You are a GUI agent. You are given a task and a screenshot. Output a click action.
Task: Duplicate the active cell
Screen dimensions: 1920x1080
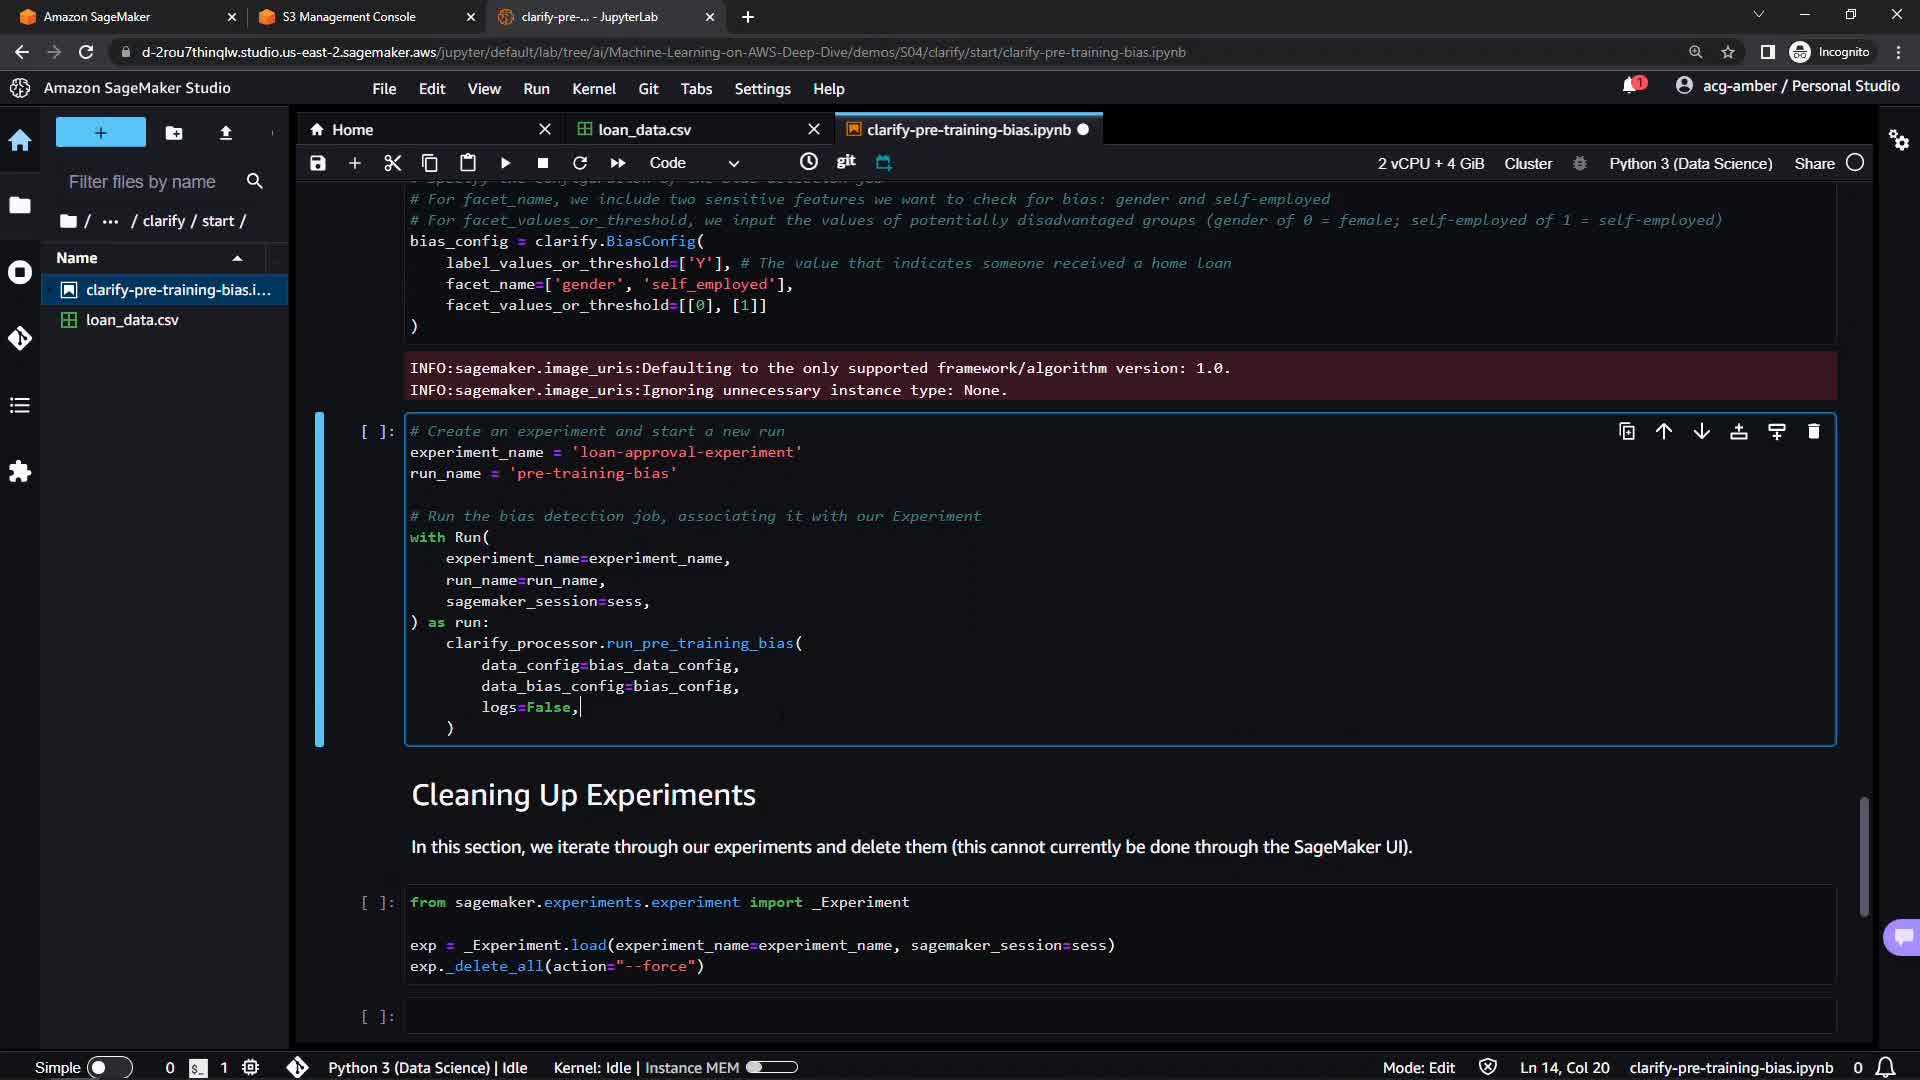coord(1627,432)
